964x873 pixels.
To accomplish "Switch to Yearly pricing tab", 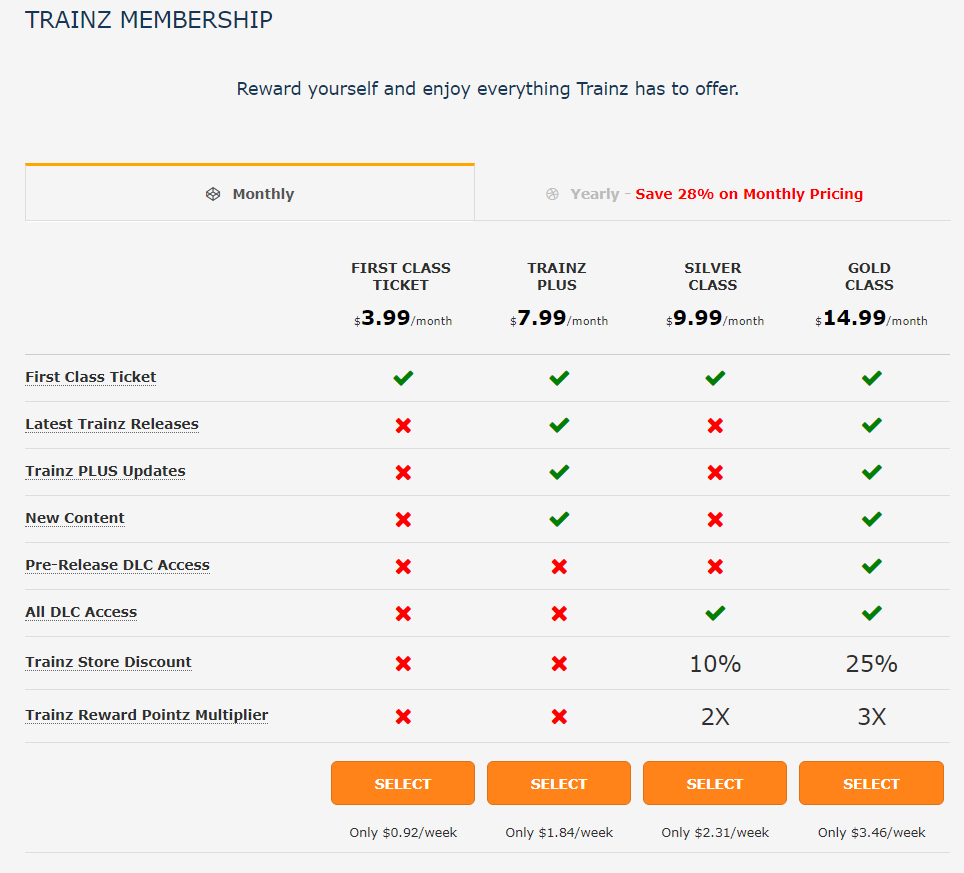I will 713,194.
